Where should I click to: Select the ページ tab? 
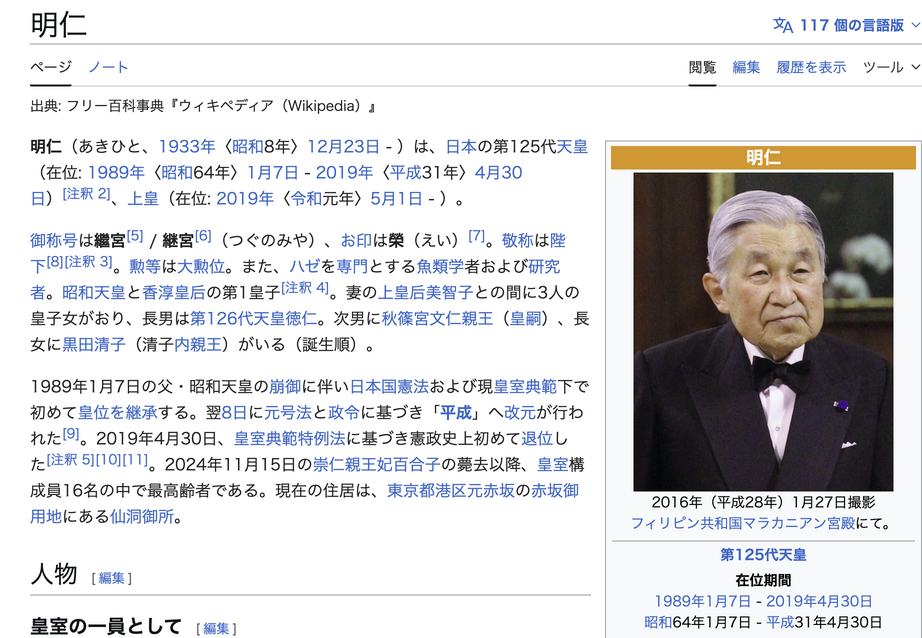50,67
